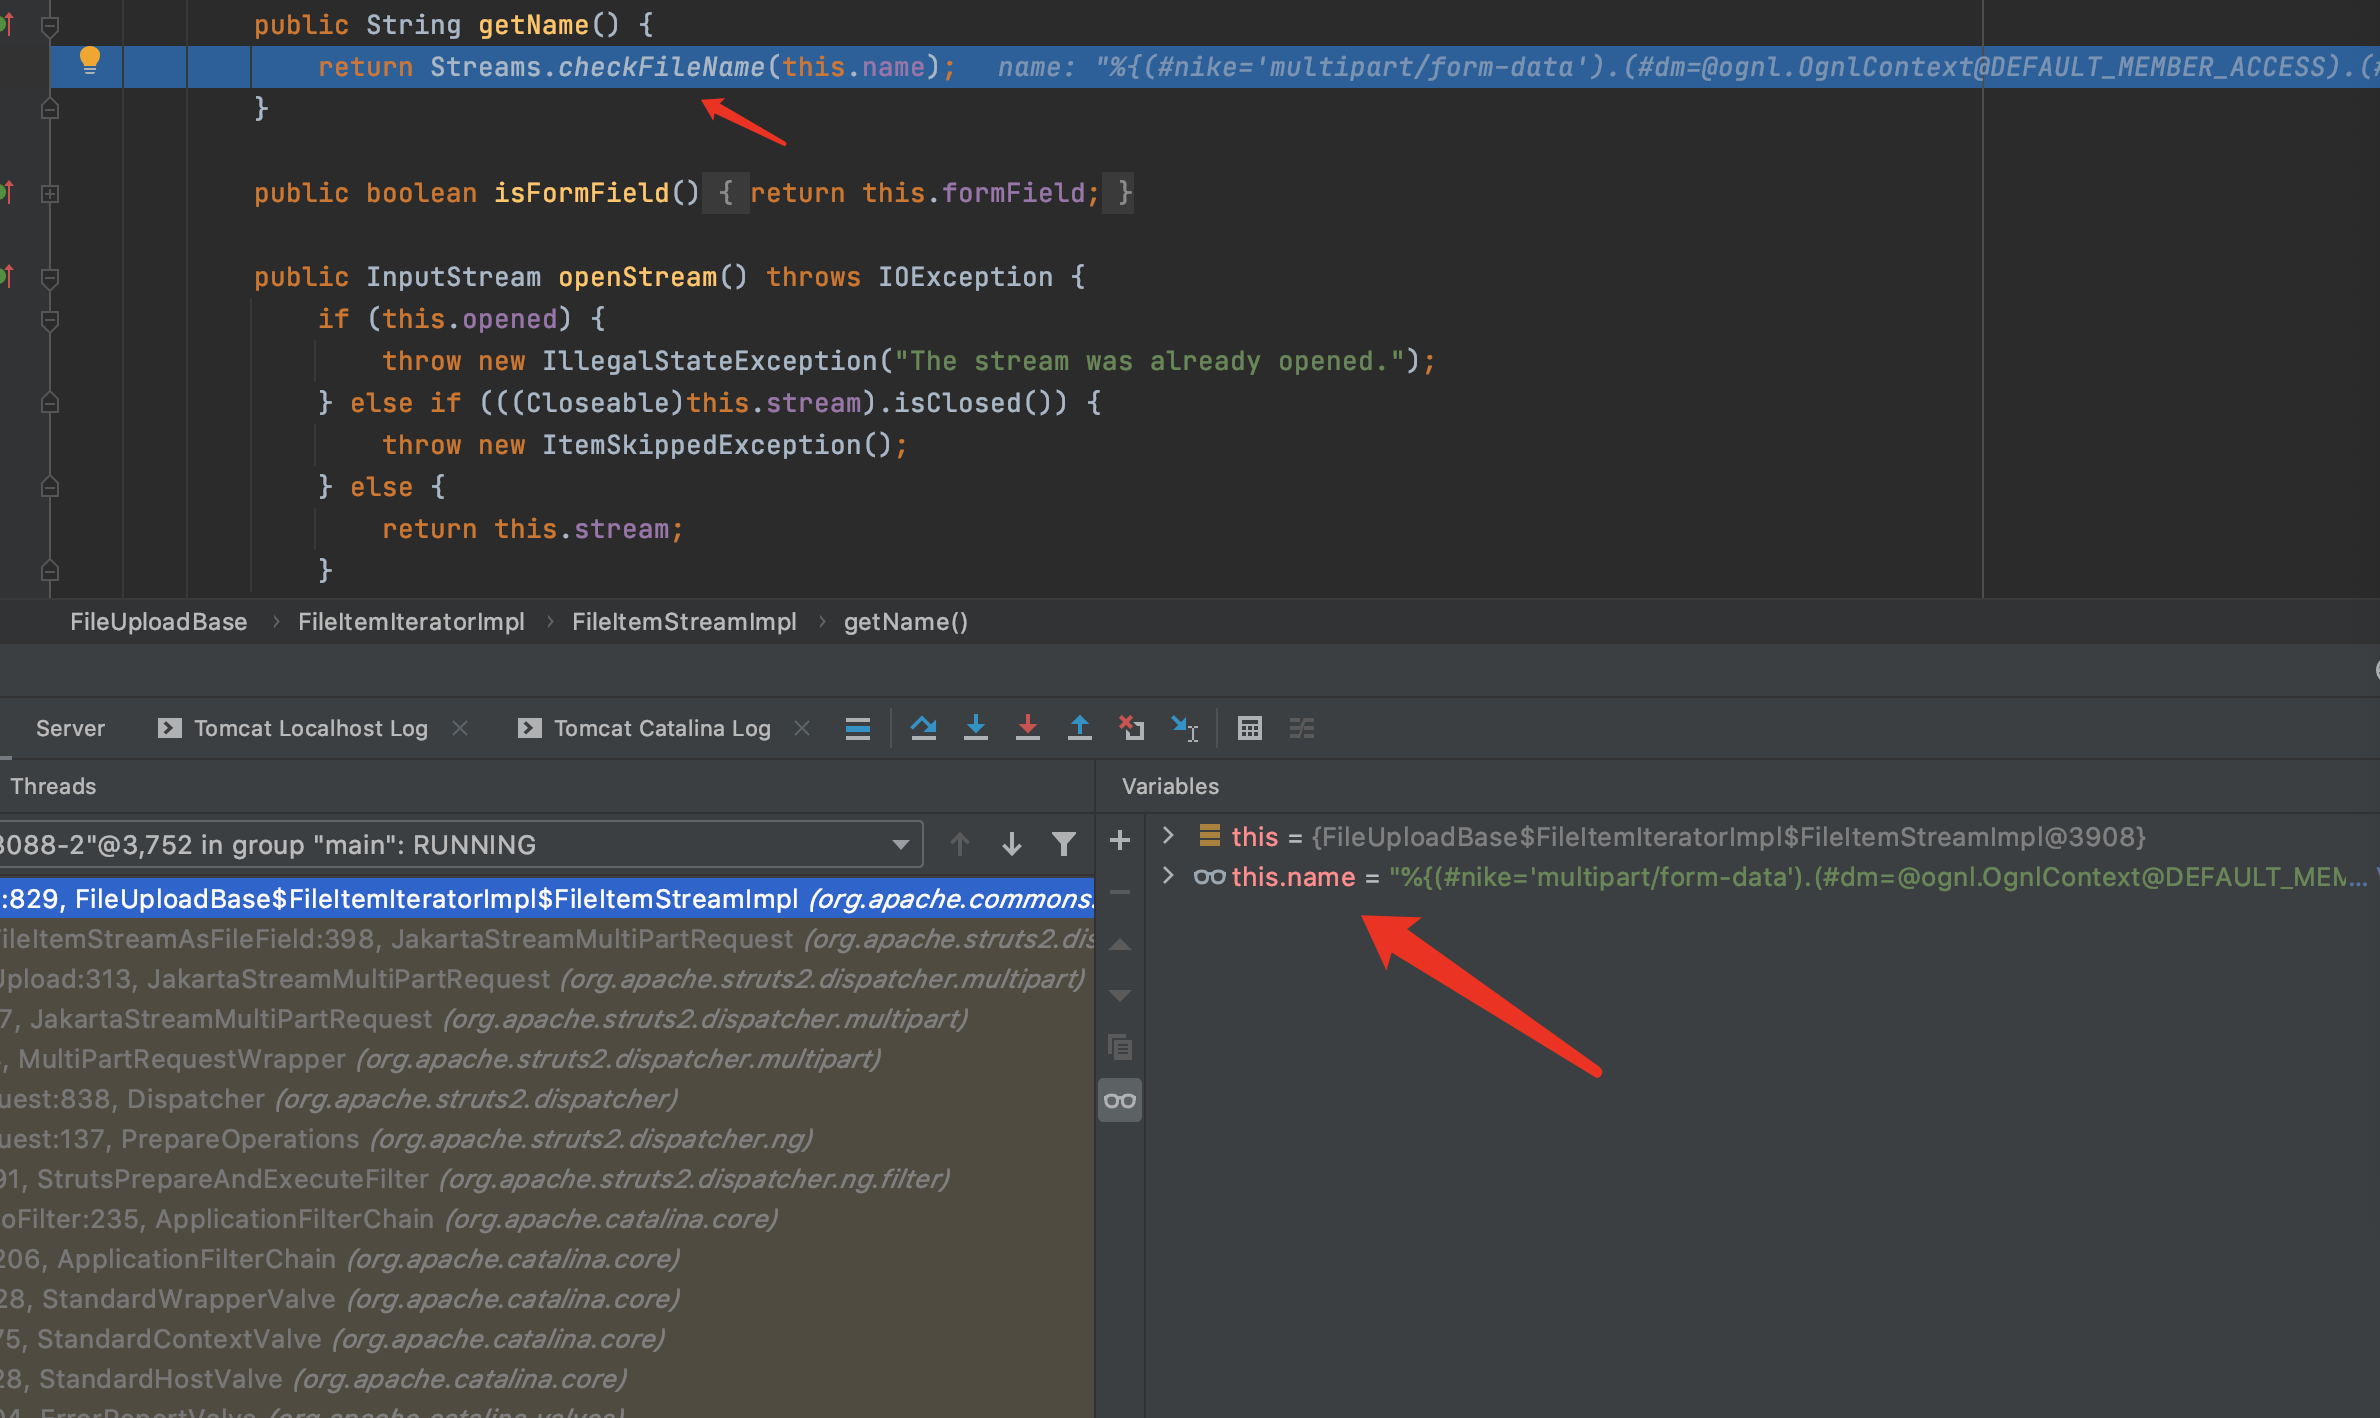Image resolution: width=2380 pixels, height=1418 pixels.
Task: Click fold marker at else-if isClosed line
Action: click(x=50, y=404)
